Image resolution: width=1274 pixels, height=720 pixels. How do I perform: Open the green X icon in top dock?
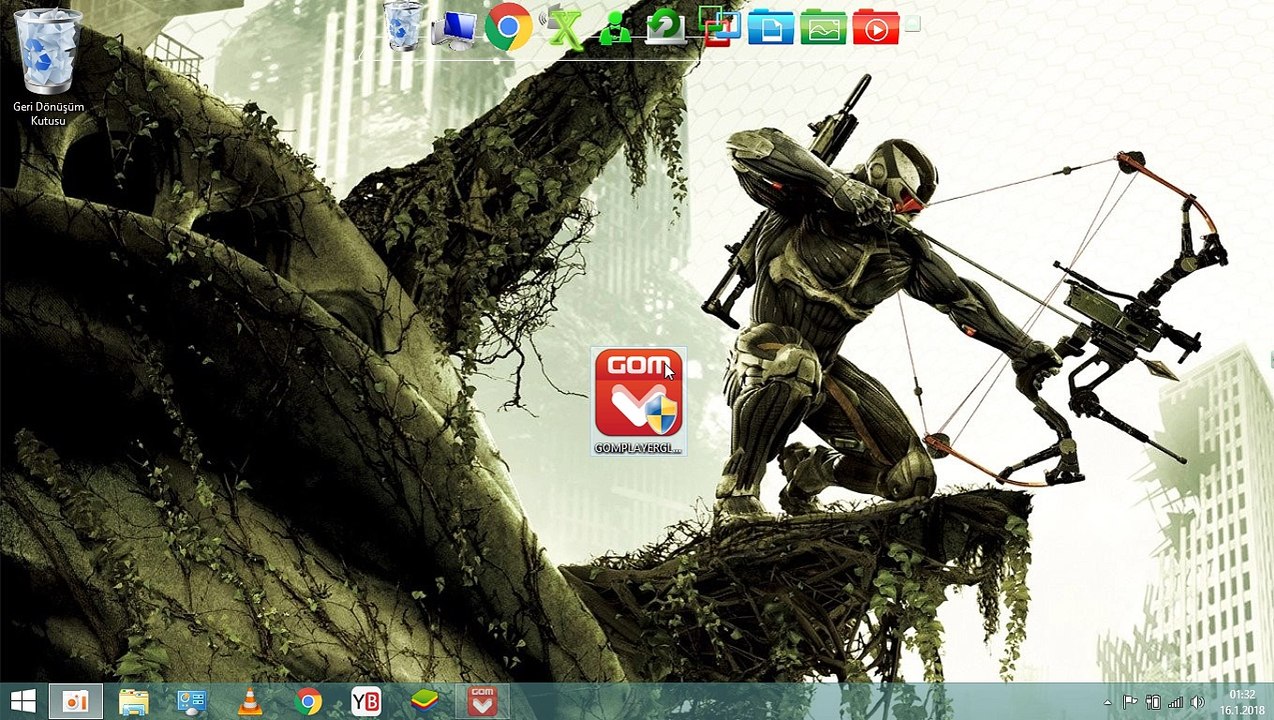(x=563, y=27)
